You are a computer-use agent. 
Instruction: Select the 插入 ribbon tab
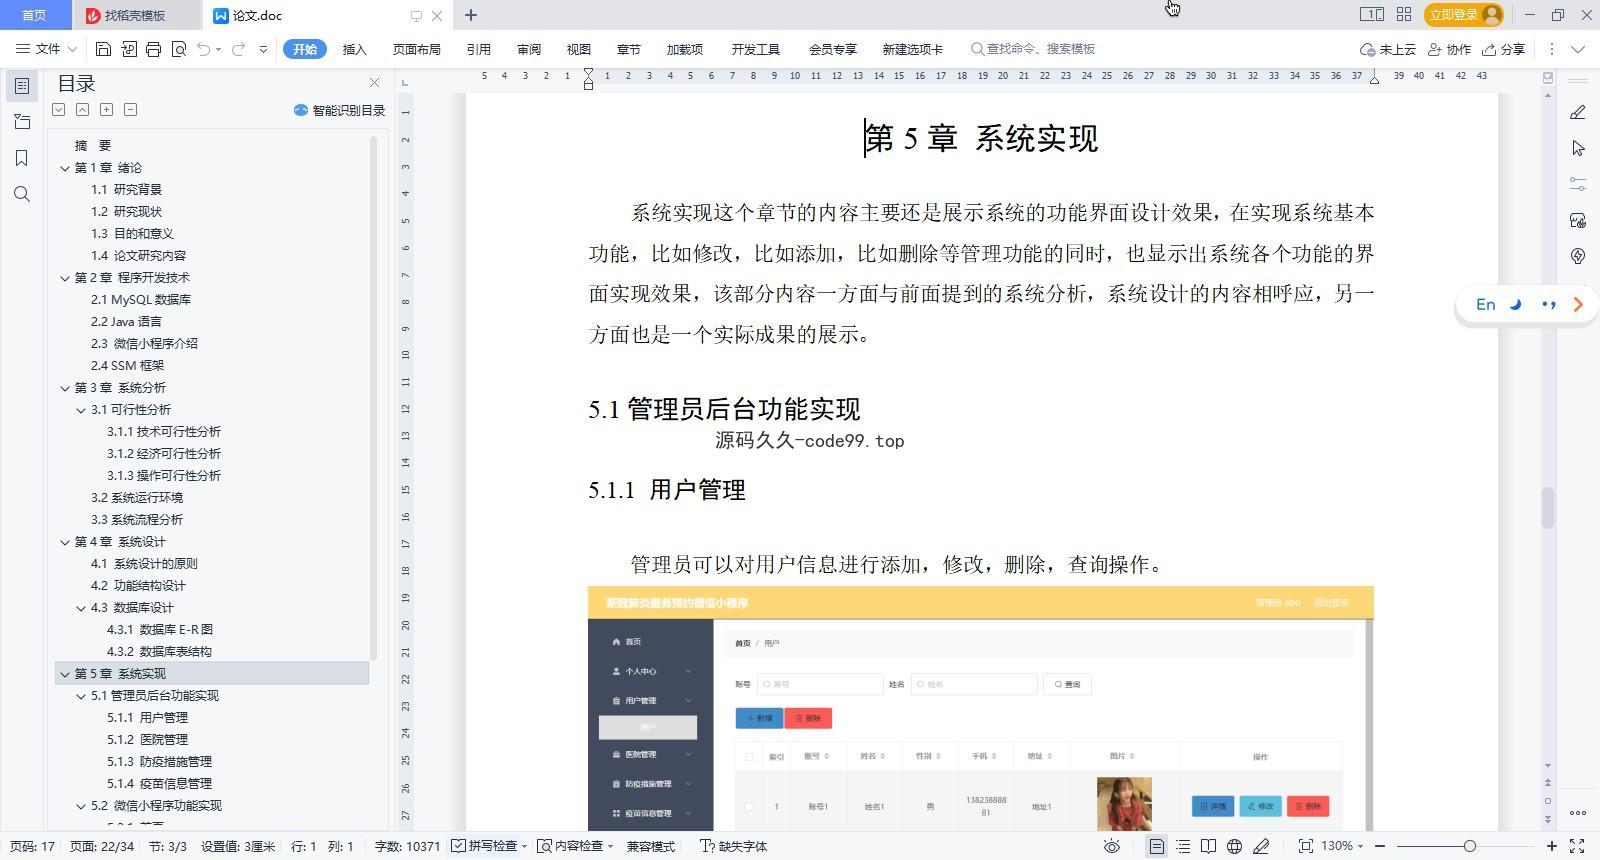(354, 49)
